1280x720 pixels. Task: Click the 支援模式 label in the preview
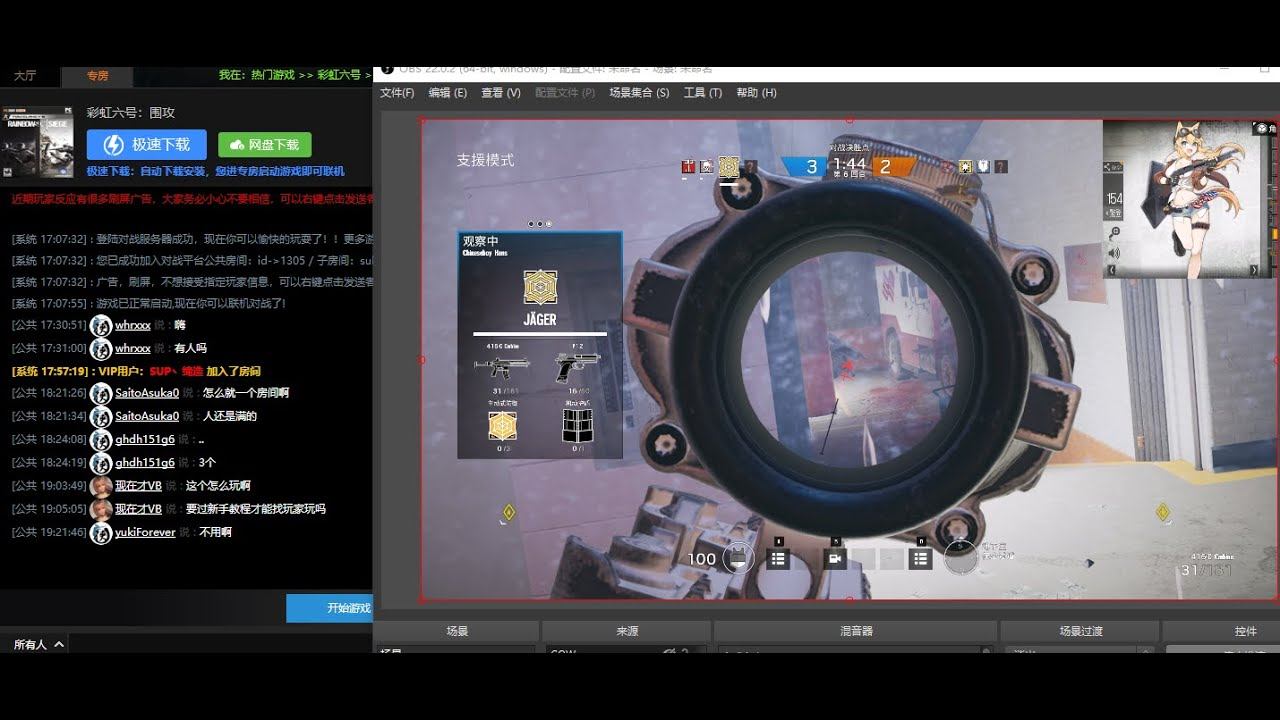tap(485, 160)
